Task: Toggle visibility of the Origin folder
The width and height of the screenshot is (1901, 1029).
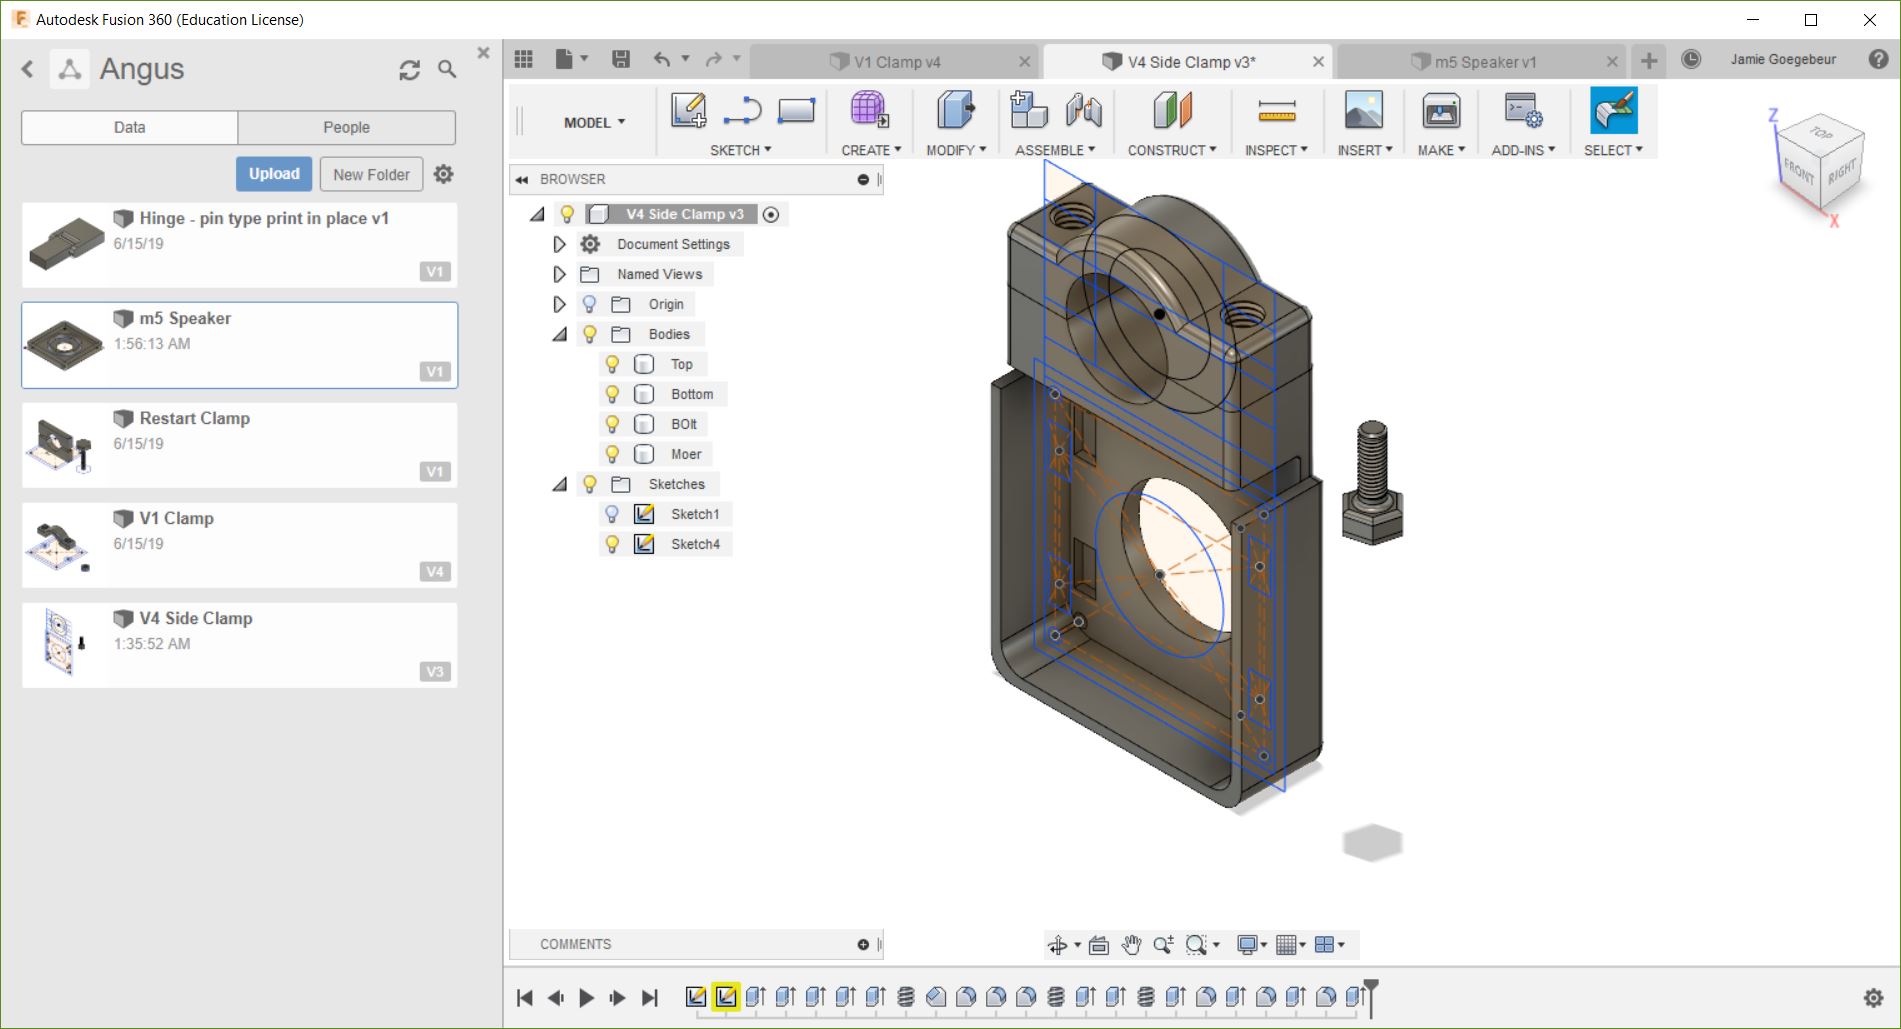Action: click(x=590, y=304)
